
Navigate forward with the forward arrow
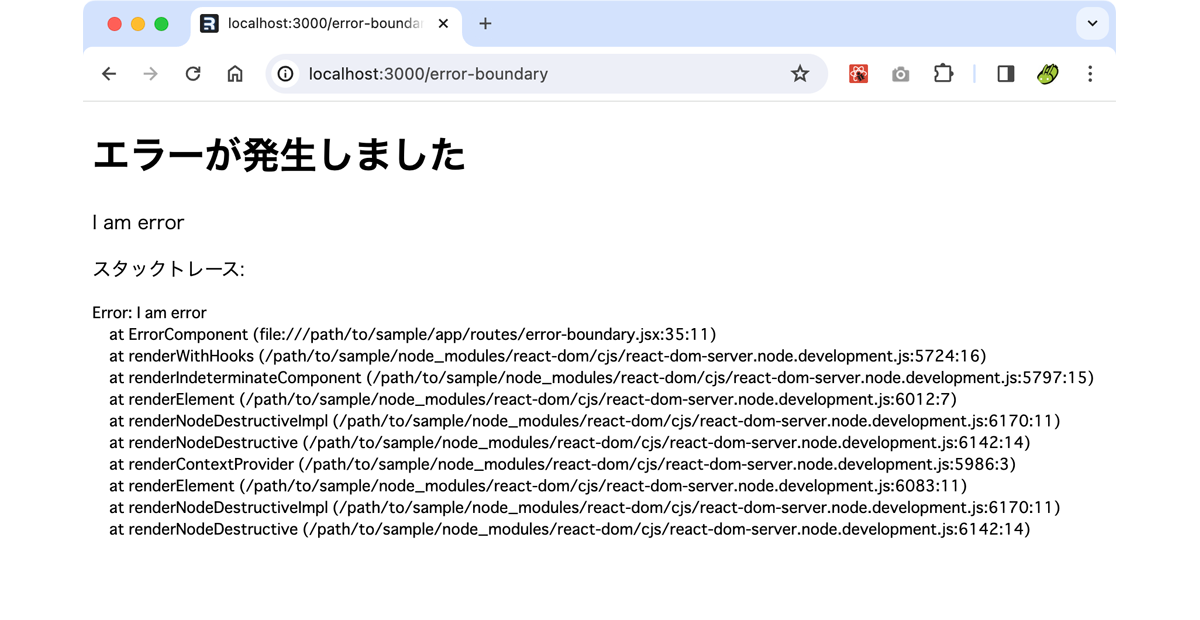[x=150, y=73]
